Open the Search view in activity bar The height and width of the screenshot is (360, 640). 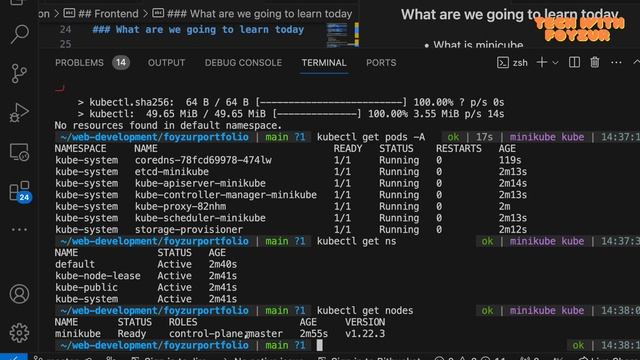(x=19, y=34)
